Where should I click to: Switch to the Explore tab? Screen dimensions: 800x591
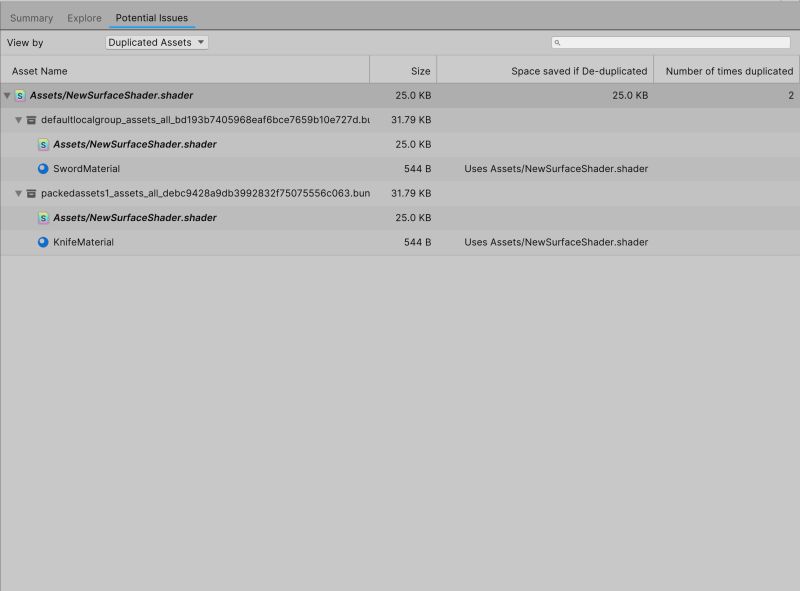pyautogui.click(x=84, y=17)
